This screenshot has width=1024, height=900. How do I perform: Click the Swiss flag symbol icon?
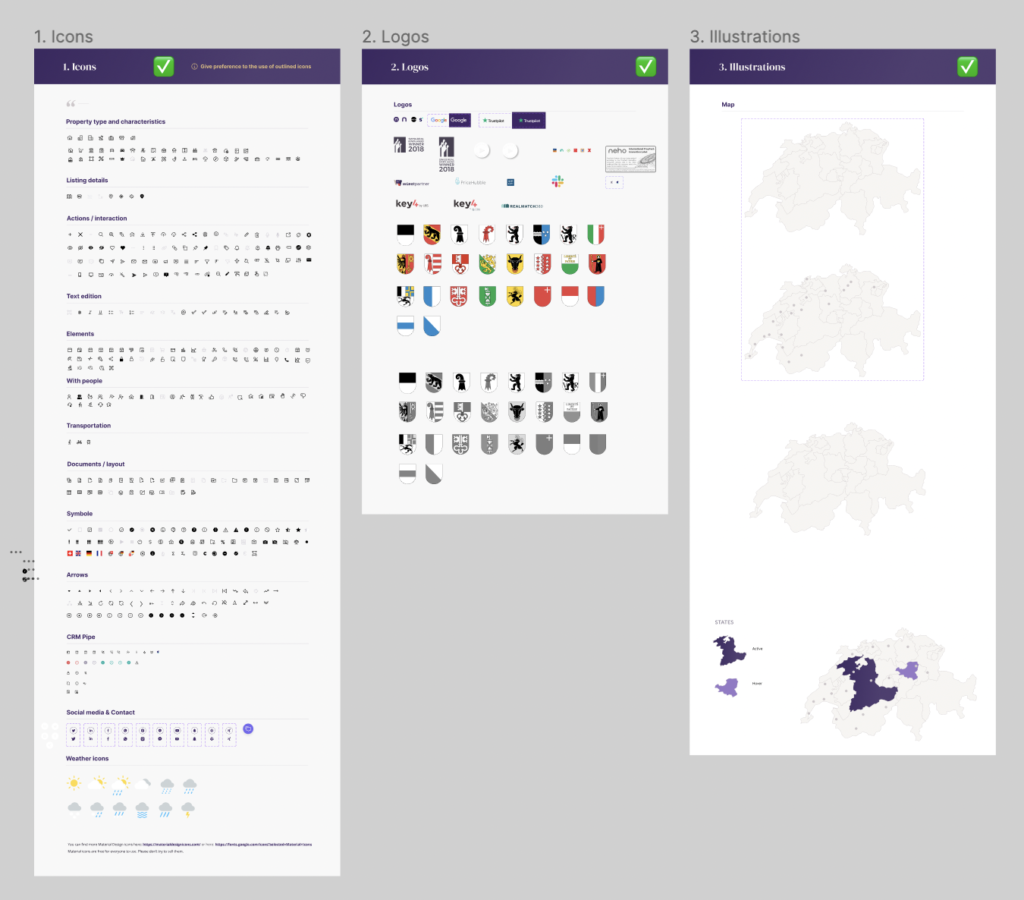pos(69,553)
